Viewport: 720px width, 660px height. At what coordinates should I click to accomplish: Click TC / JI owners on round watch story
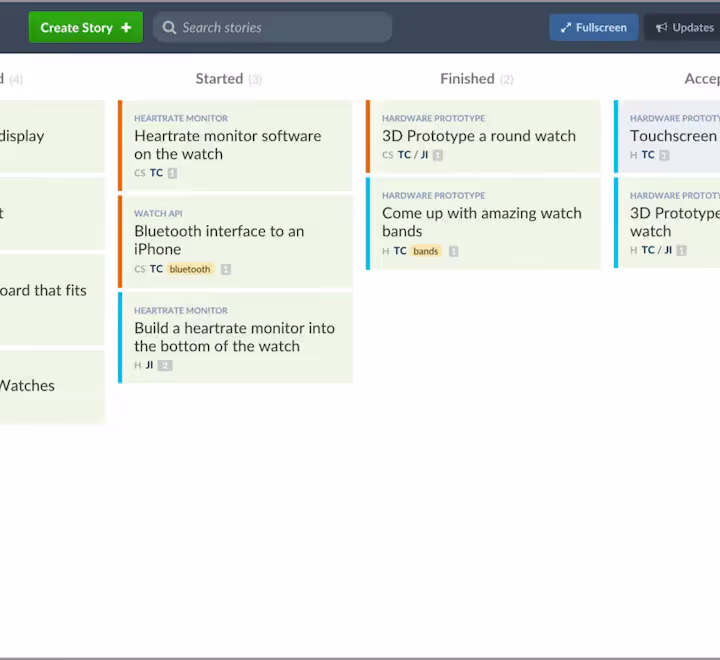[x=413, y=155]
